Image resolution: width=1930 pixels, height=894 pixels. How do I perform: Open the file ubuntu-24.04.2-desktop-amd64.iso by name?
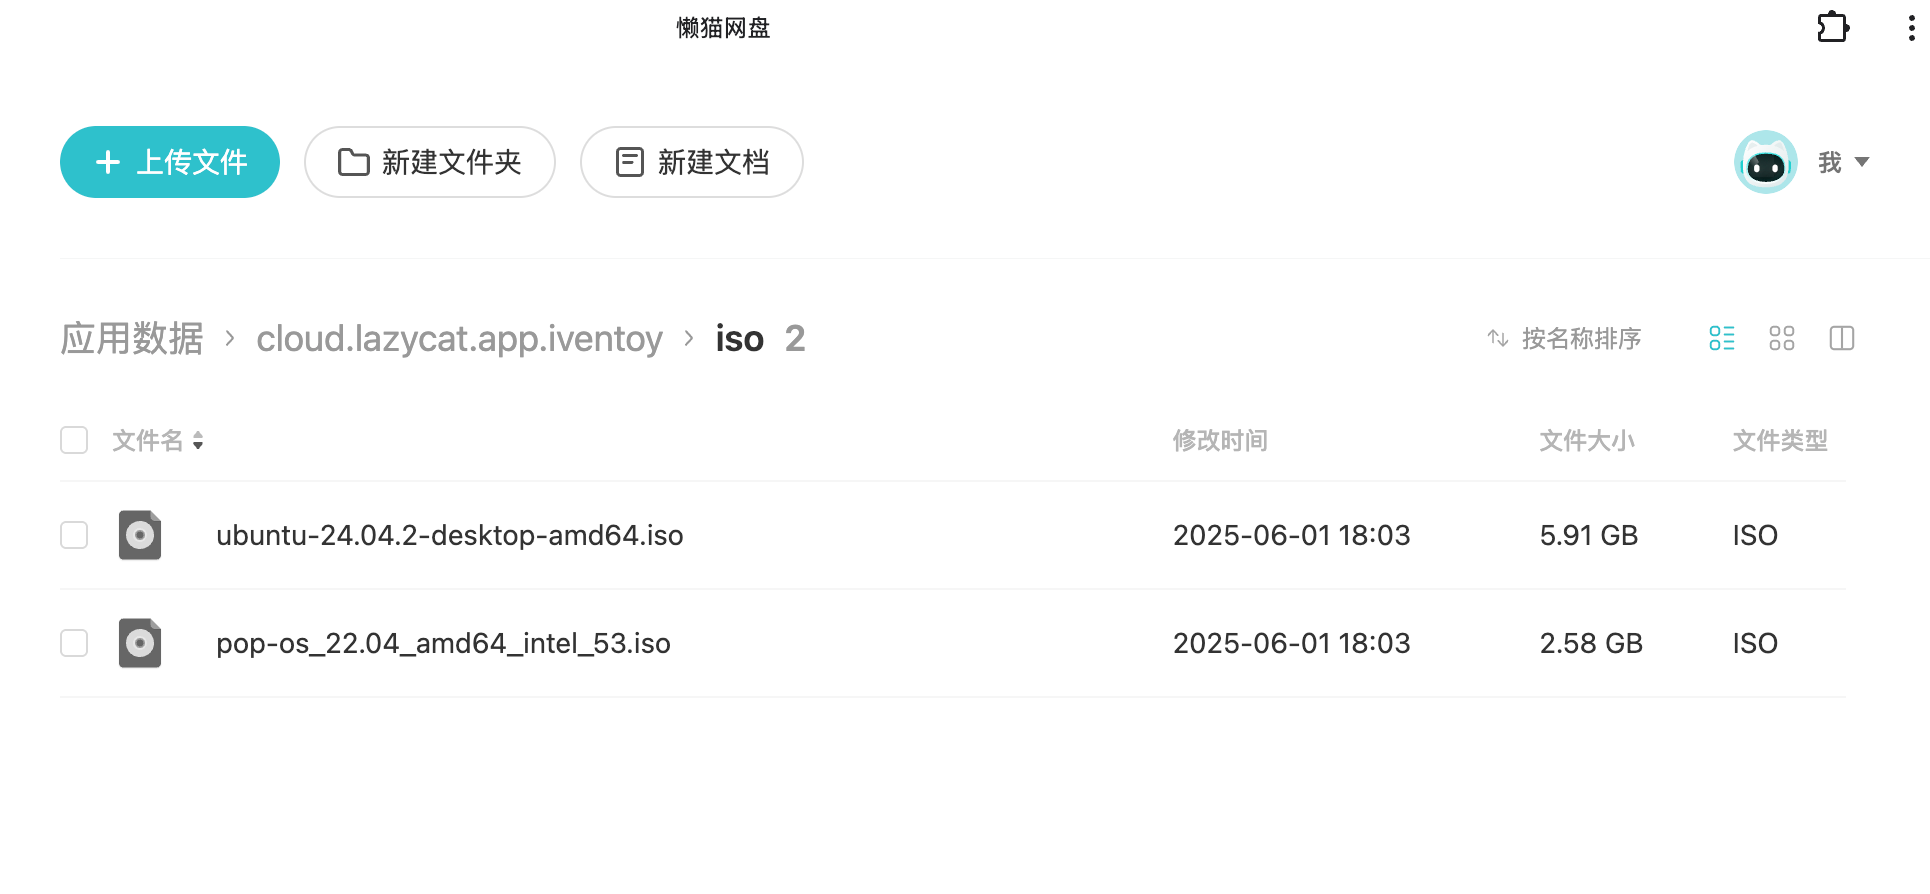pos(450,535)
